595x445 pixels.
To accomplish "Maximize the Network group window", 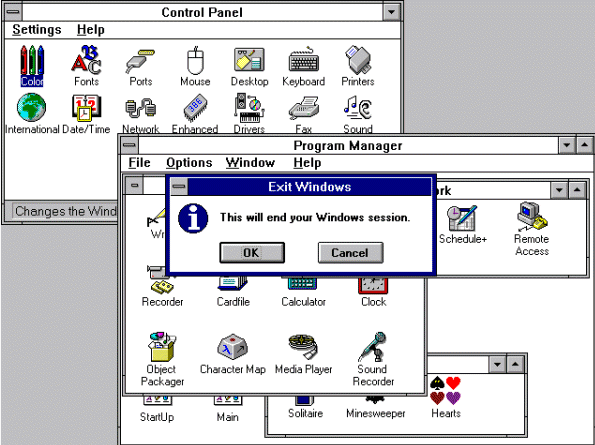I will click(x=577, y=190).
